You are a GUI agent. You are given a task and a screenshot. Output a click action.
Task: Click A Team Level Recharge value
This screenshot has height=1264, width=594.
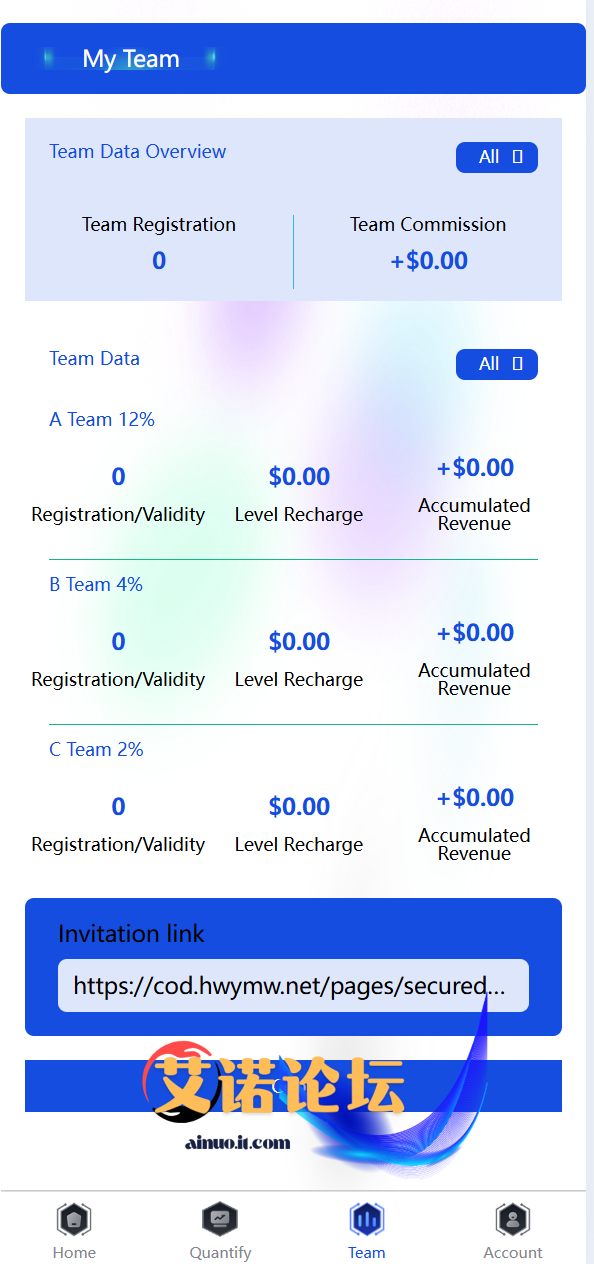pos(299,477)
